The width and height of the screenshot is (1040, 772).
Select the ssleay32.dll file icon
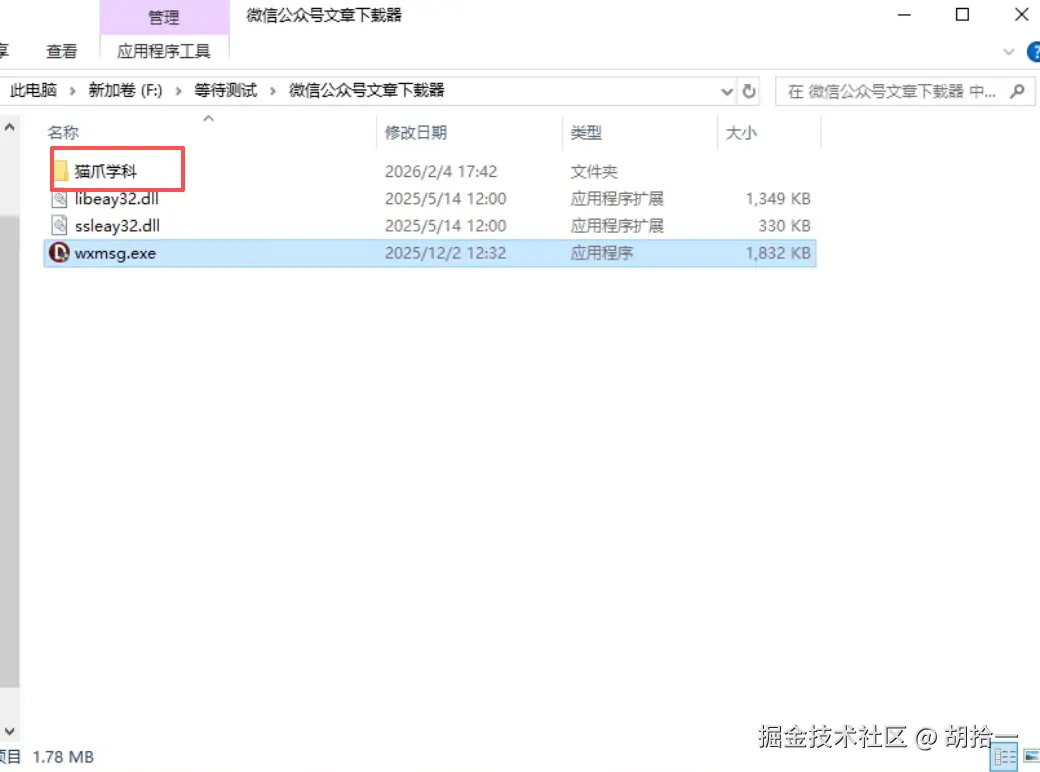[x=59, y=225]
